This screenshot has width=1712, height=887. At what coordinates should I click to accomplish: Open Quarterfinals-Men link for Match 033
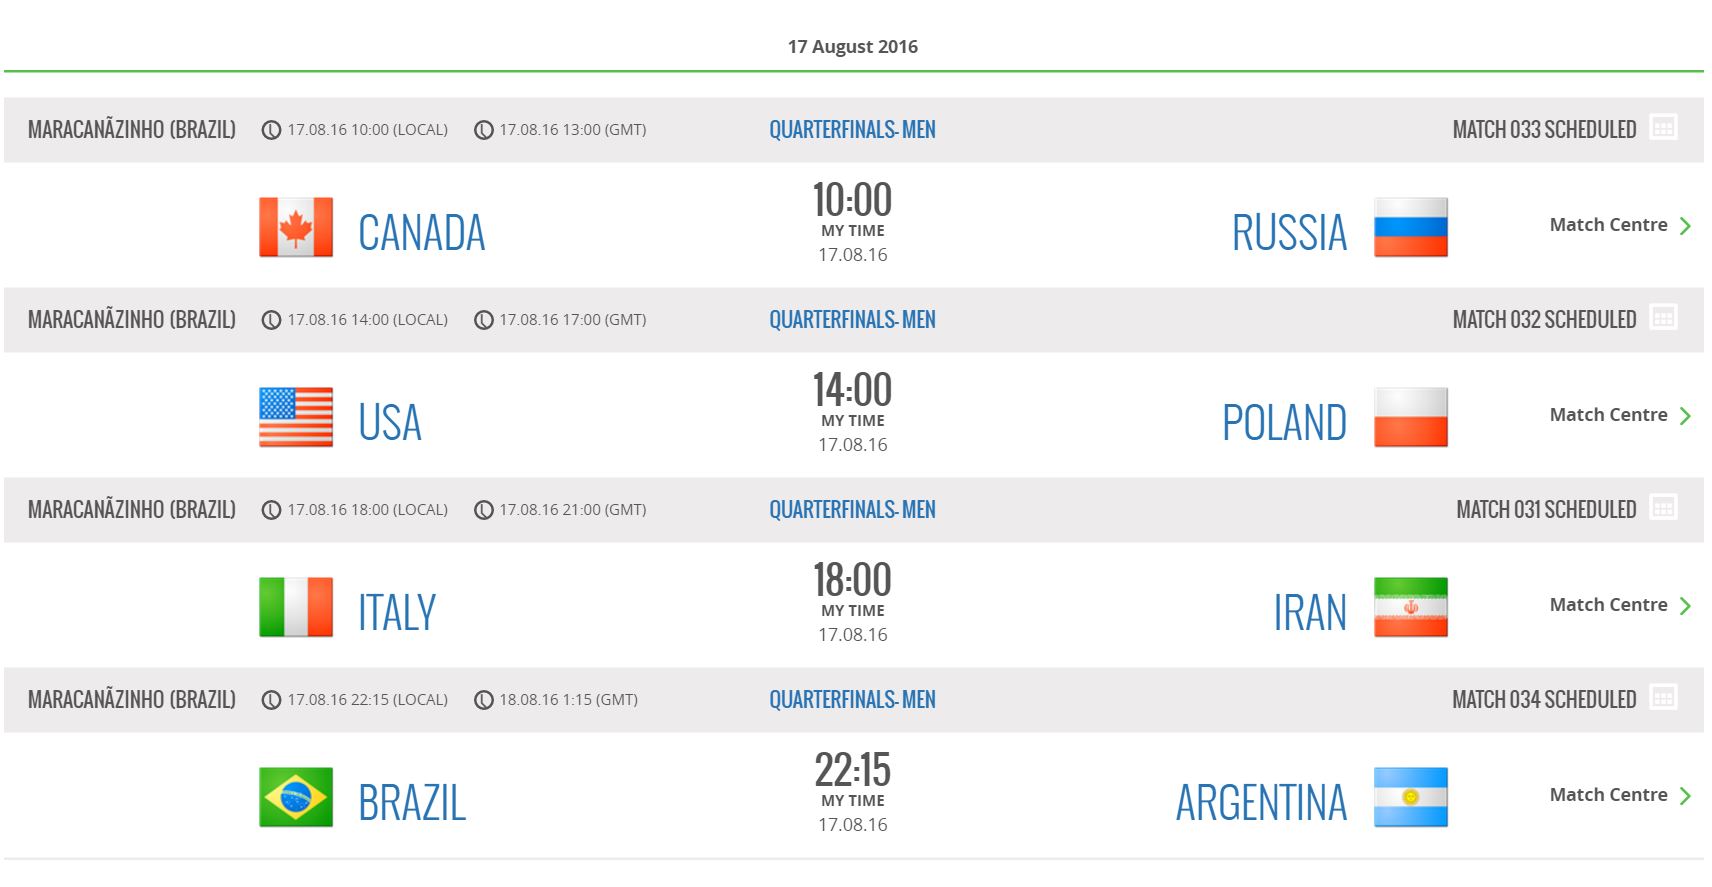(x=852, y=130)
